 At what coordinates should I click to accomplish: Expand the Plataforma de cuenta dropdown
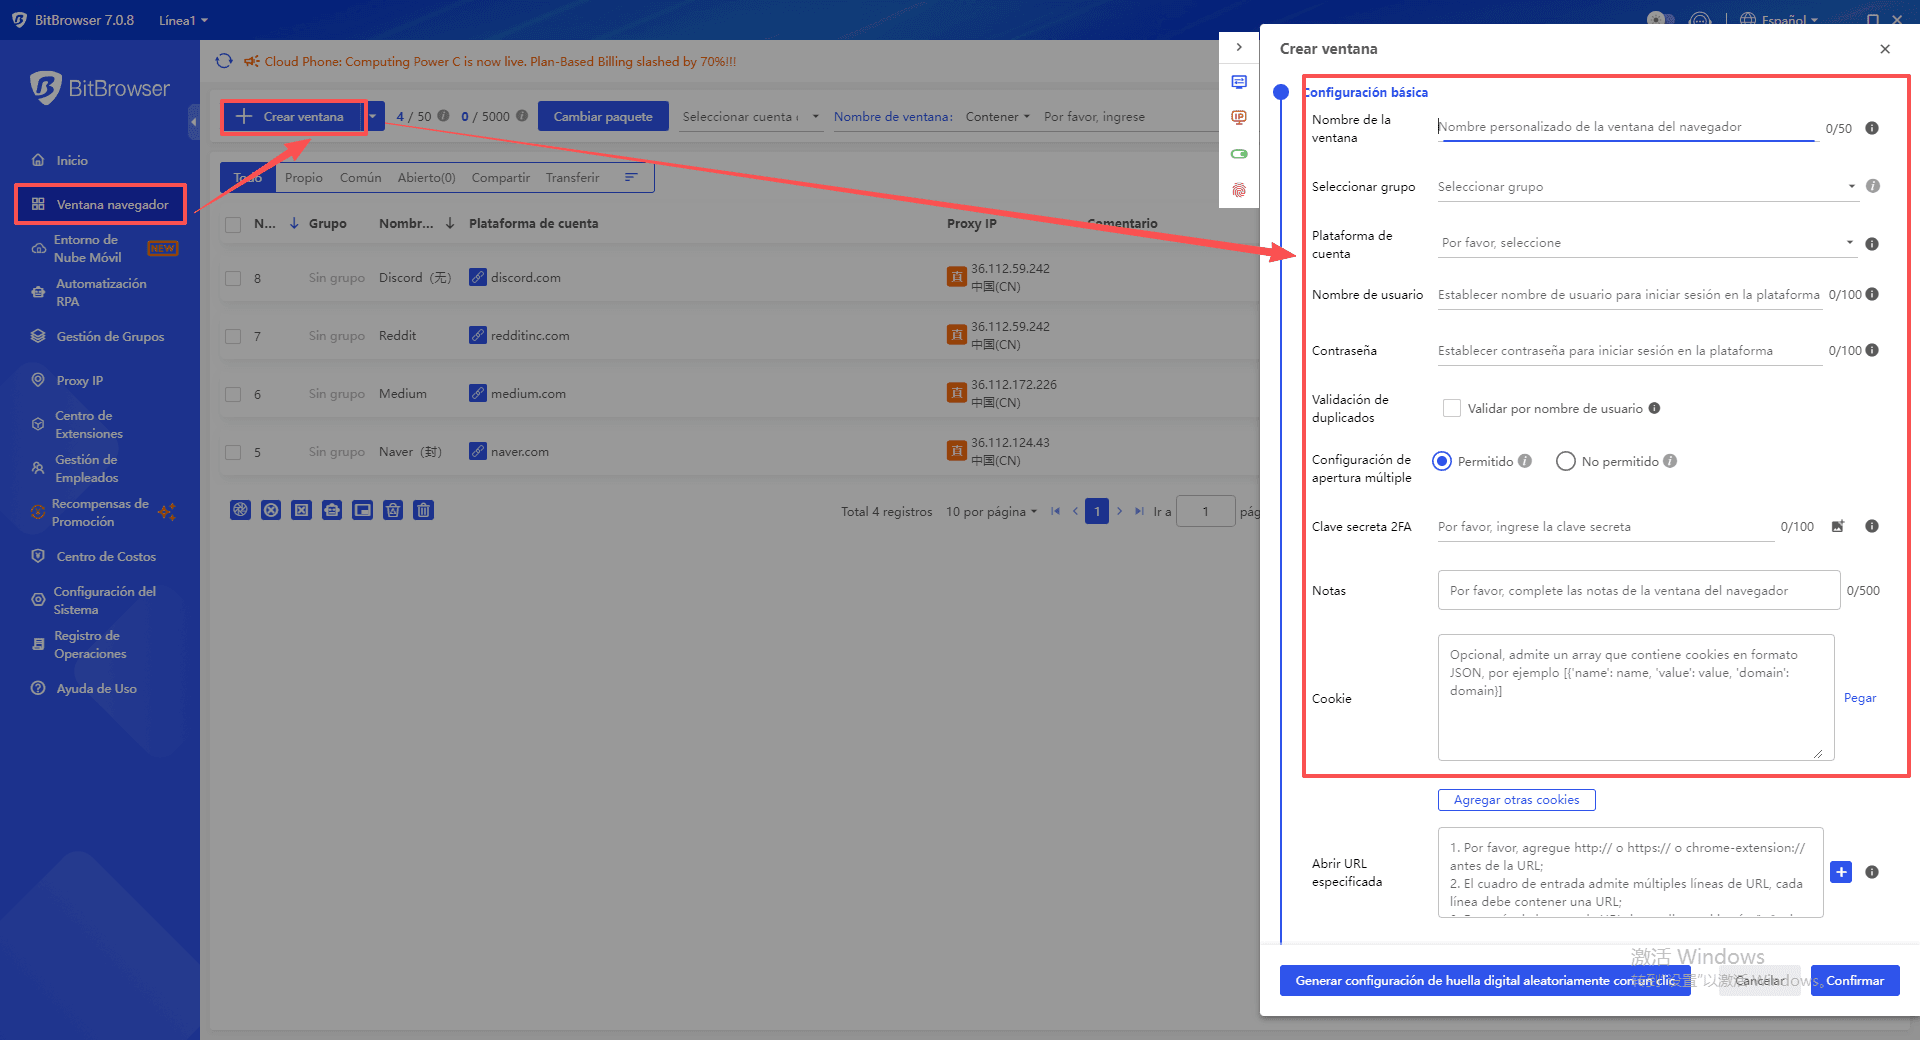tap(1646, 243)
